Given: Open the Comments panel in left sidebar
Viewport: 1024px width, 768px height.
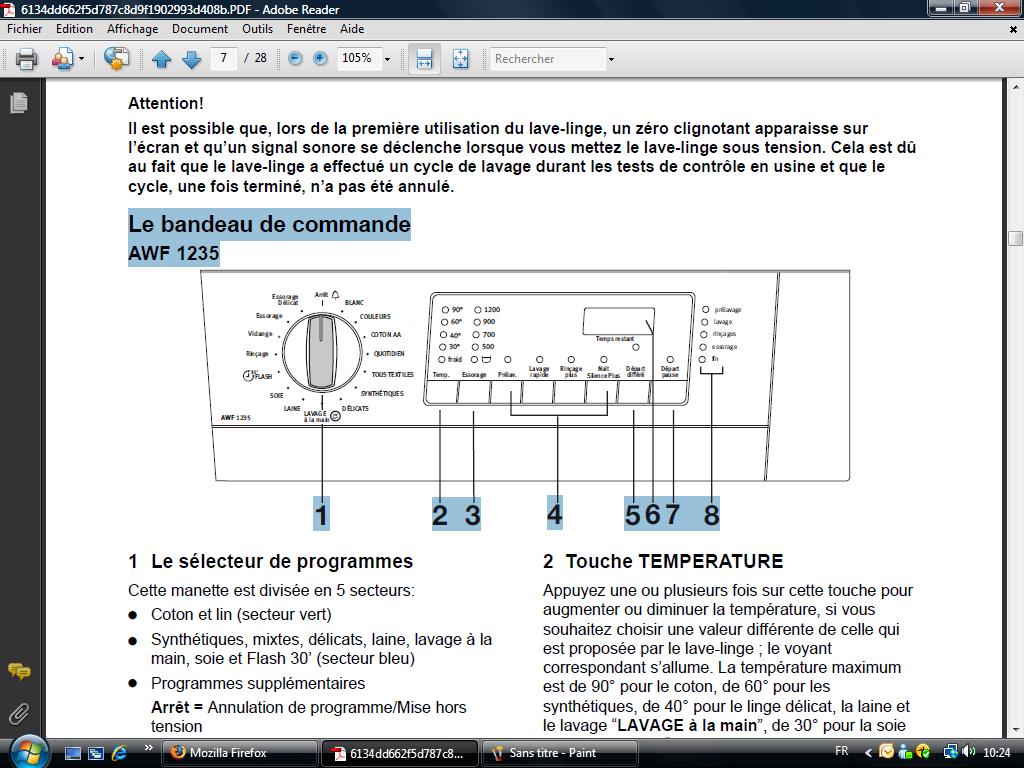Looking at the screenshot, I should pyautogui.click(x=19, y=671).
